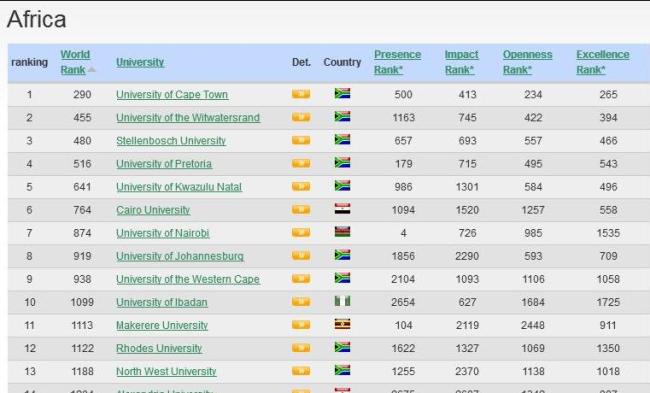The height and width of the screenshot is (393, 650).
Task: Sort table by Presence Rank header
Action: [397, 62]
